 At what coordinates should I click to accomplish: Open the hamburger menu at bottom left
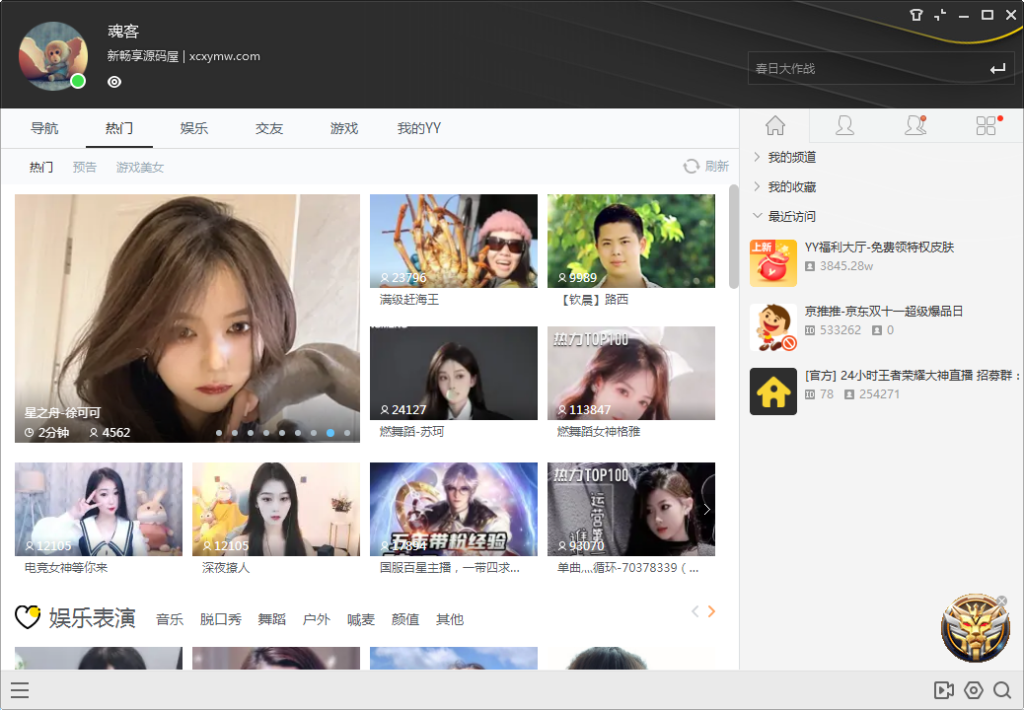20,690
